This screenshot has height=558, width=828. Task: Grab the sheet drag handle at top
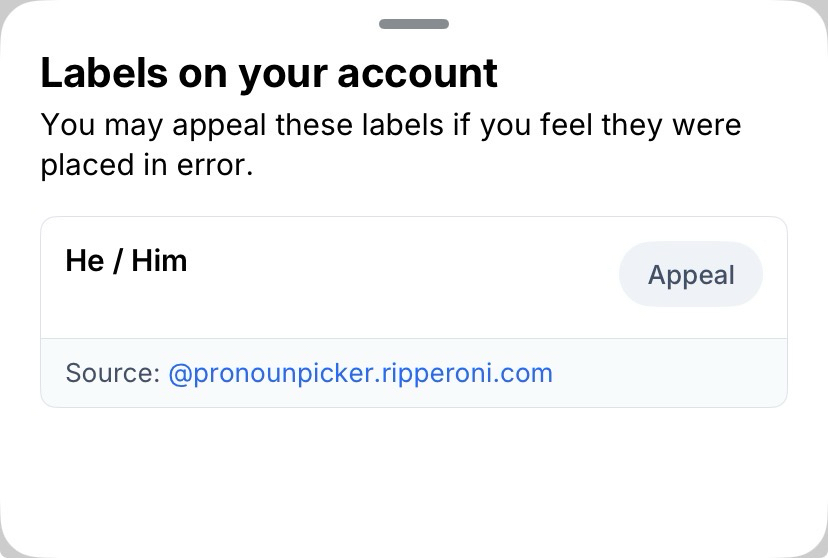(414, 23)
